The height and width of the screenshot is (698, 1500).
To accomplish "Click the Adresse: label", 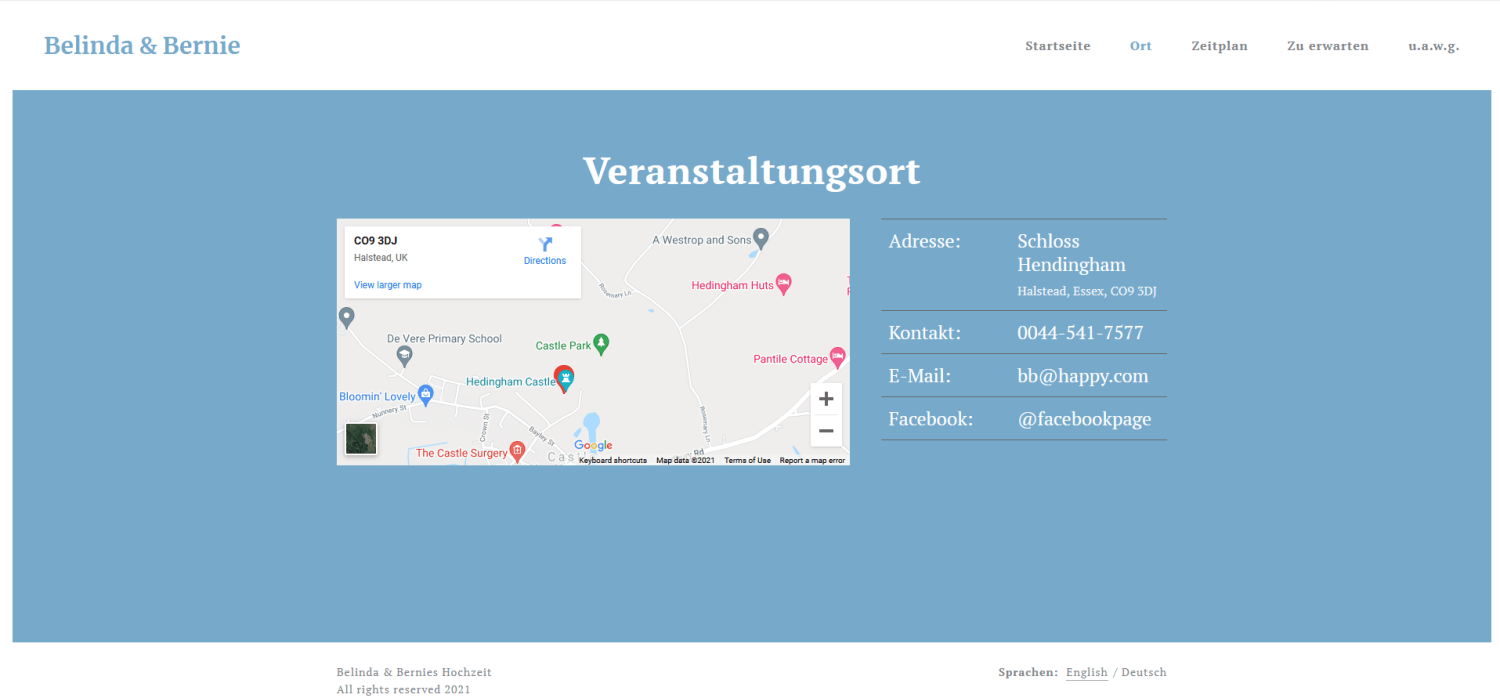I will click(x=924, y=241).
